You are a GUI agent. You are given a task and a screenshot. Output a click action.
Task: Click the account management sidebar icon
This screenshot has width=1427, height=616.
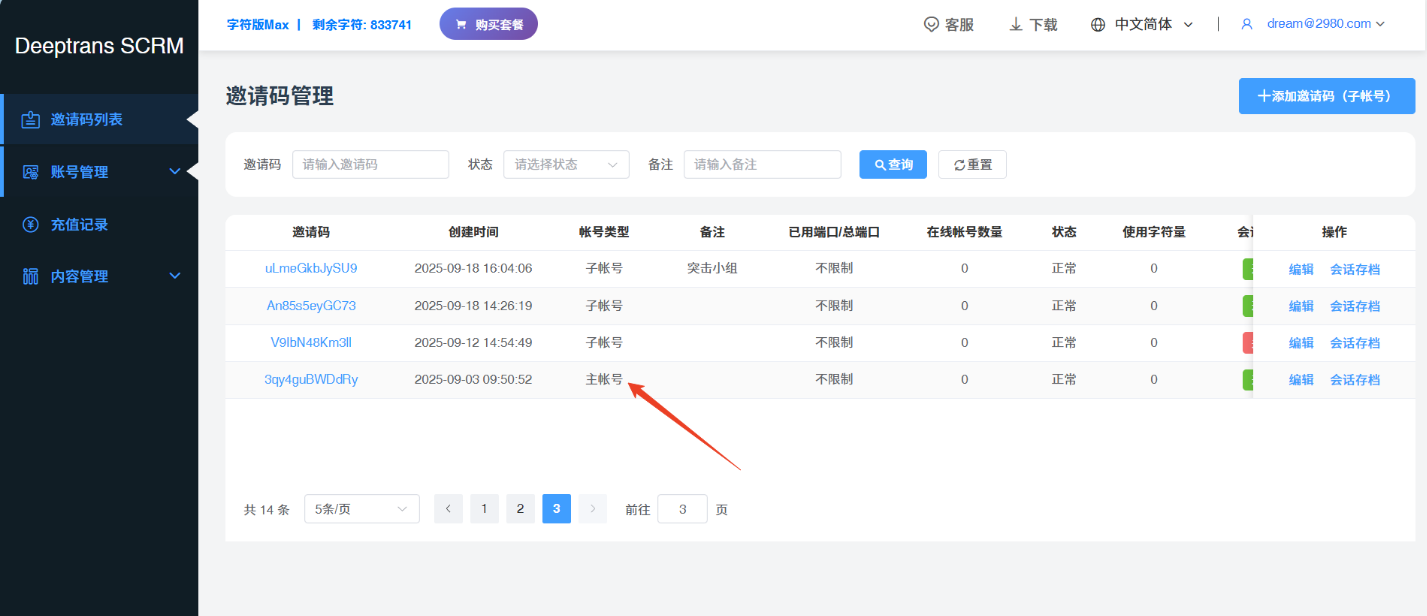[31, 172]
